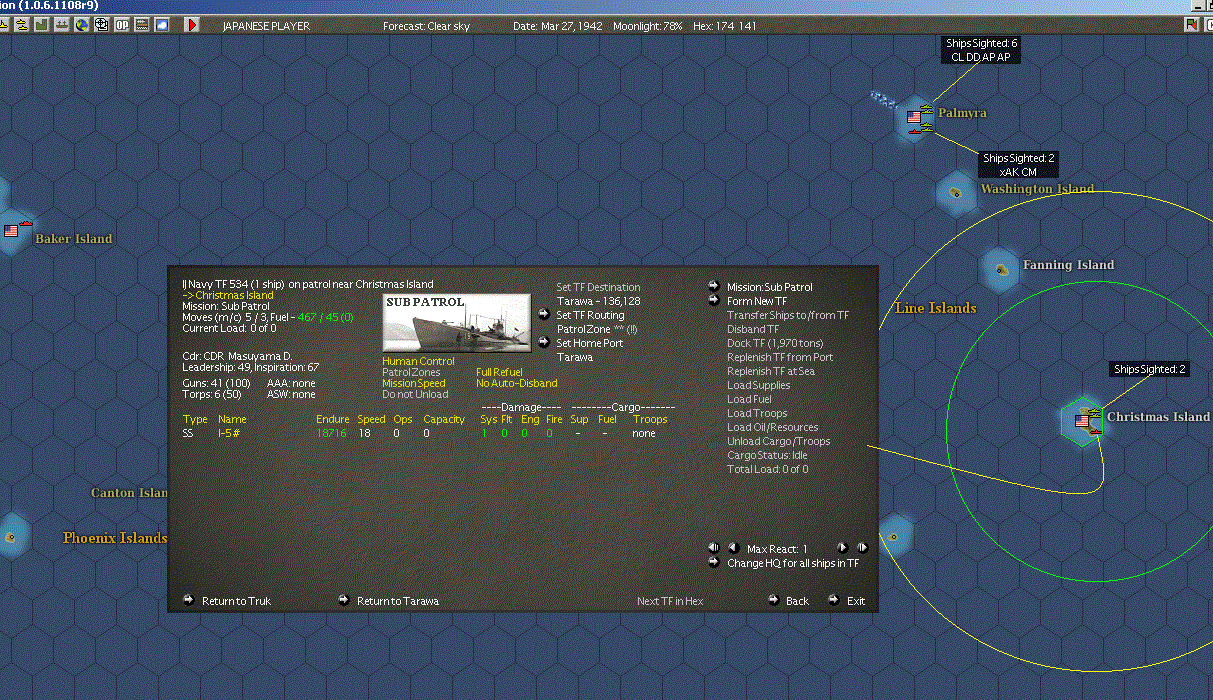Toggle Mission Speed setting
This screenshot has height=700, width=1213.
tap(414, 383)
